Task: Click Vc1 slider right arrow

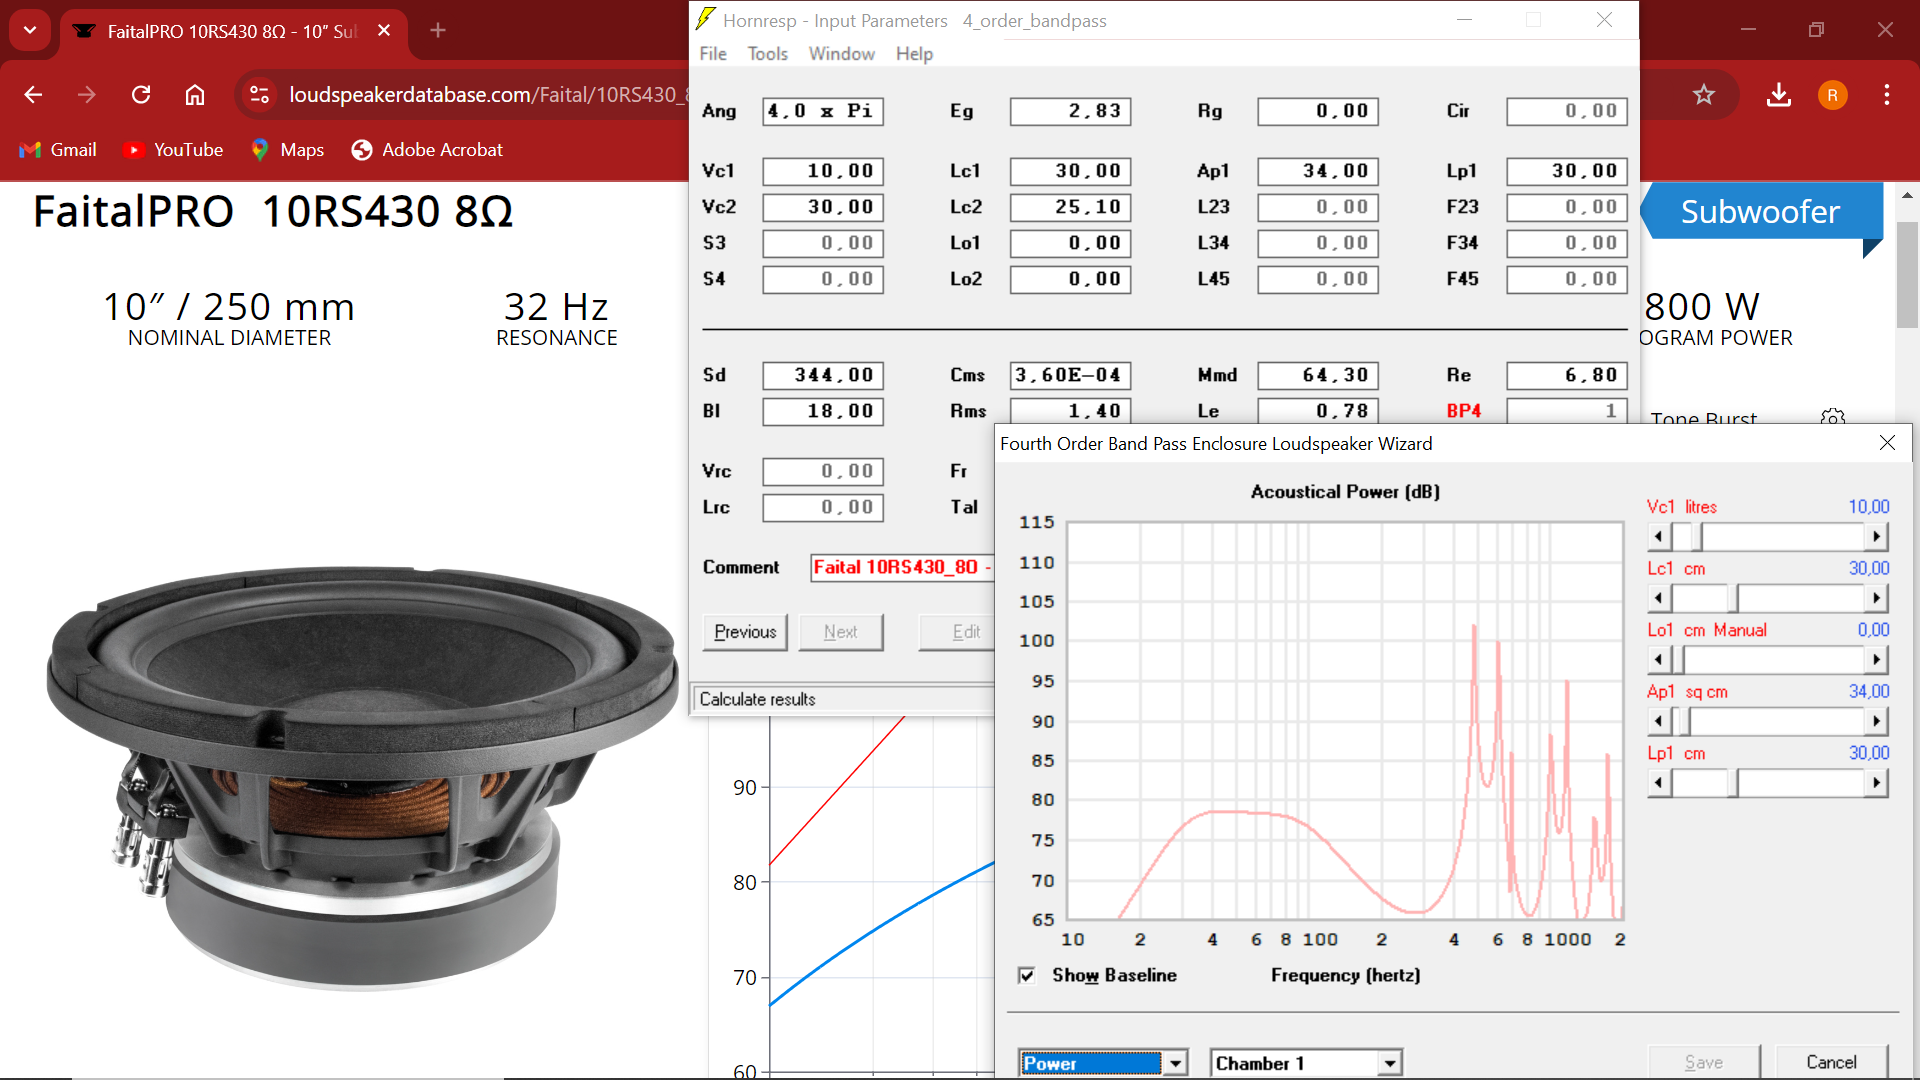Action: pyautogui.click(x=1876, y=537)
